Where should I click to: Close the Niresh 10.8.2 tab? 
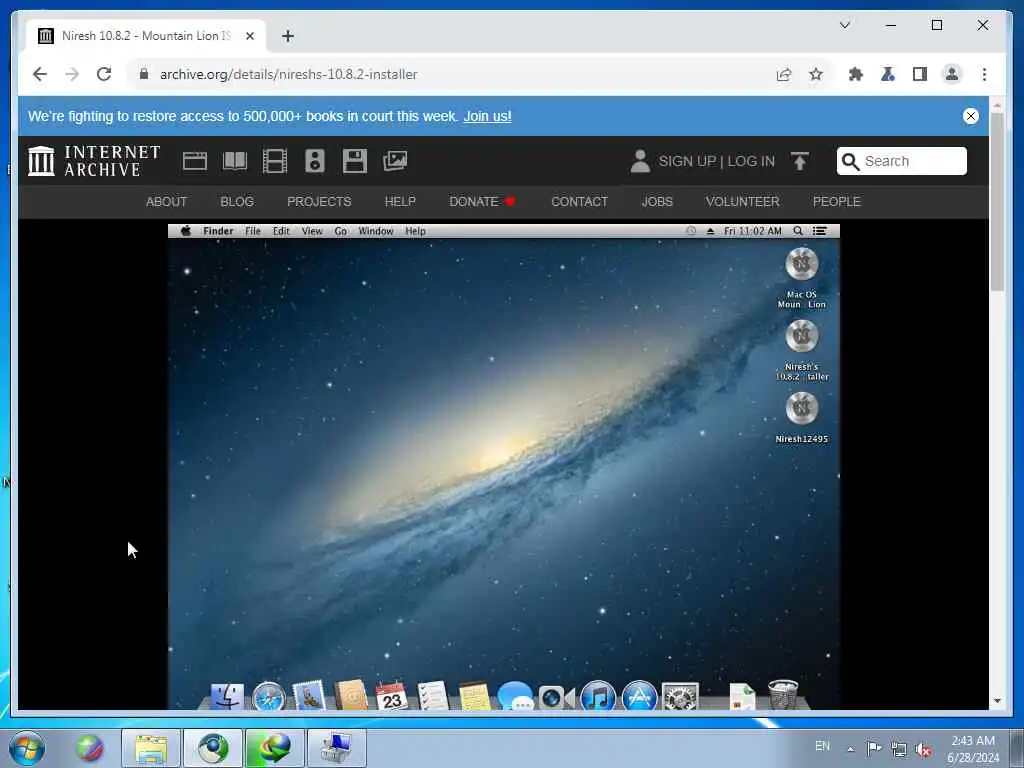249,36
